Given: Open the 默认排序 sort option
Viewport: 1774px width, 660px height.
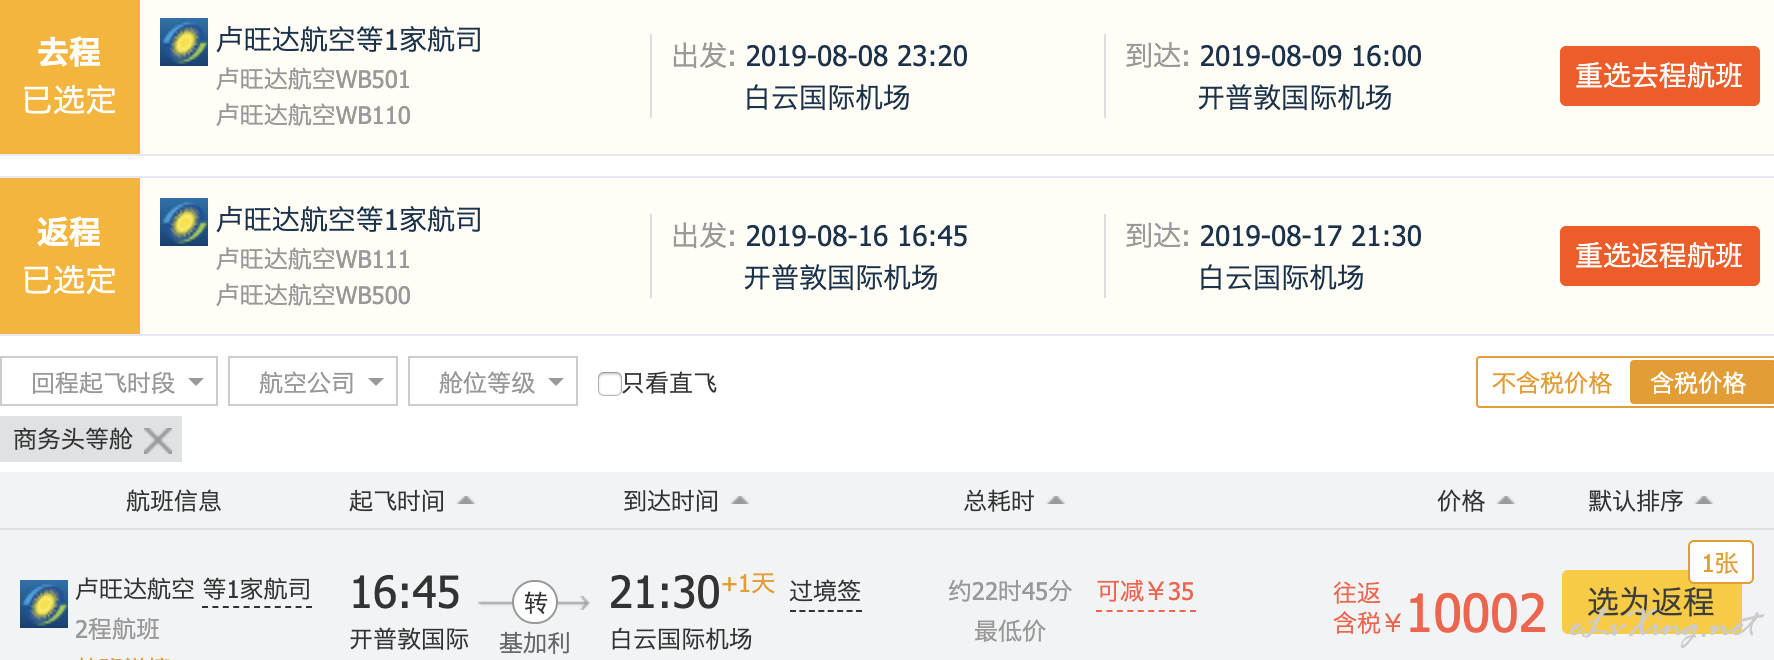Looking at the screenshot, I should 1650,501.
